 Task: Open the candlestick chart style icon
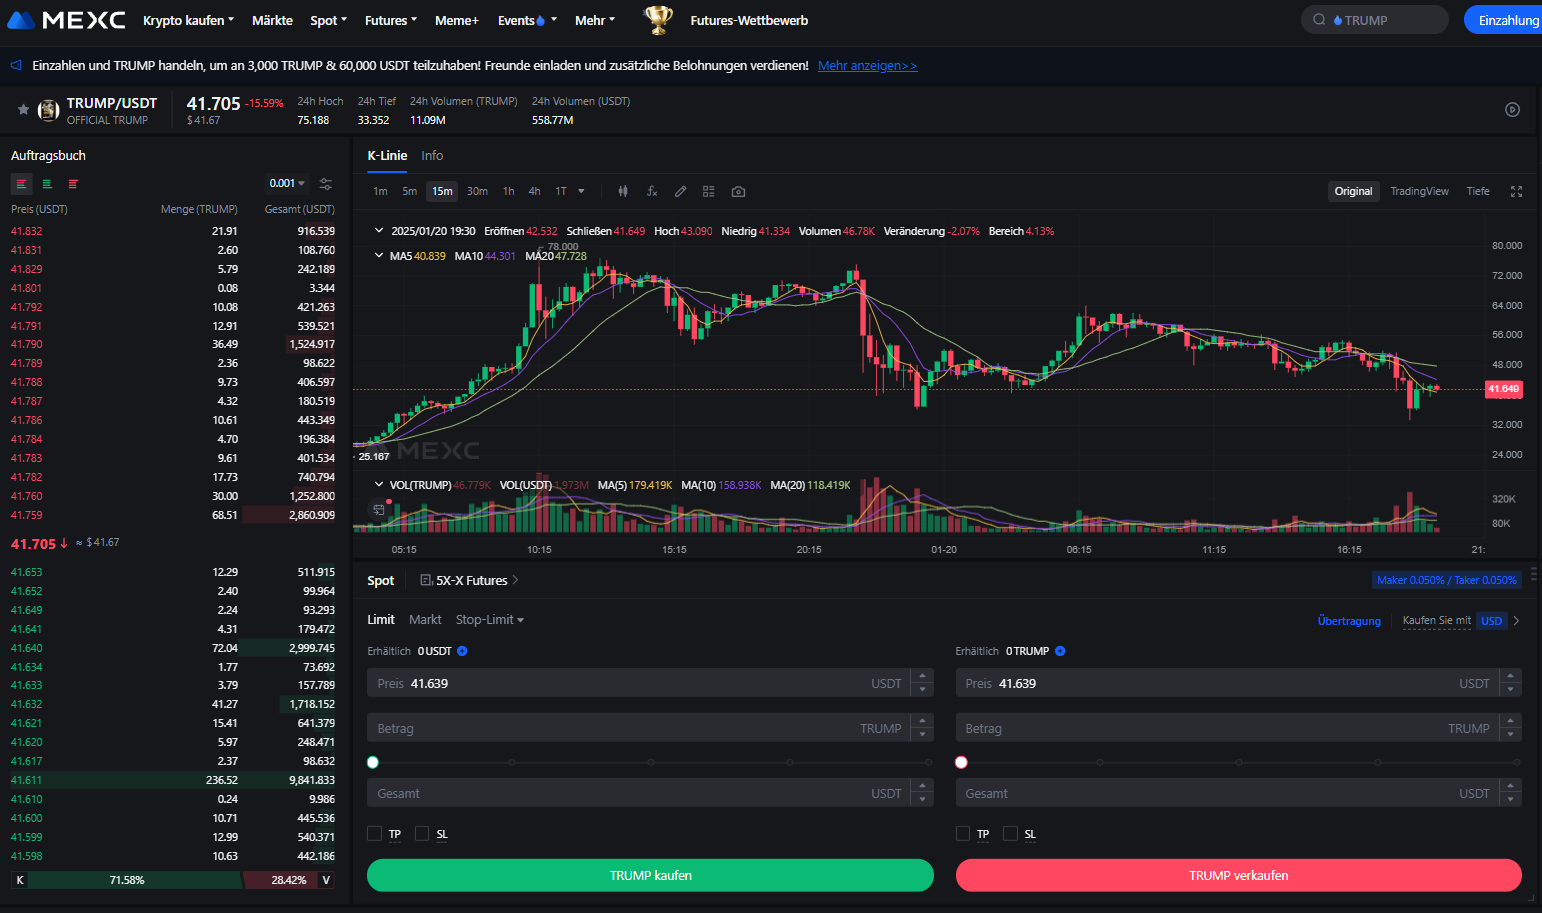(x=622, y=191)
